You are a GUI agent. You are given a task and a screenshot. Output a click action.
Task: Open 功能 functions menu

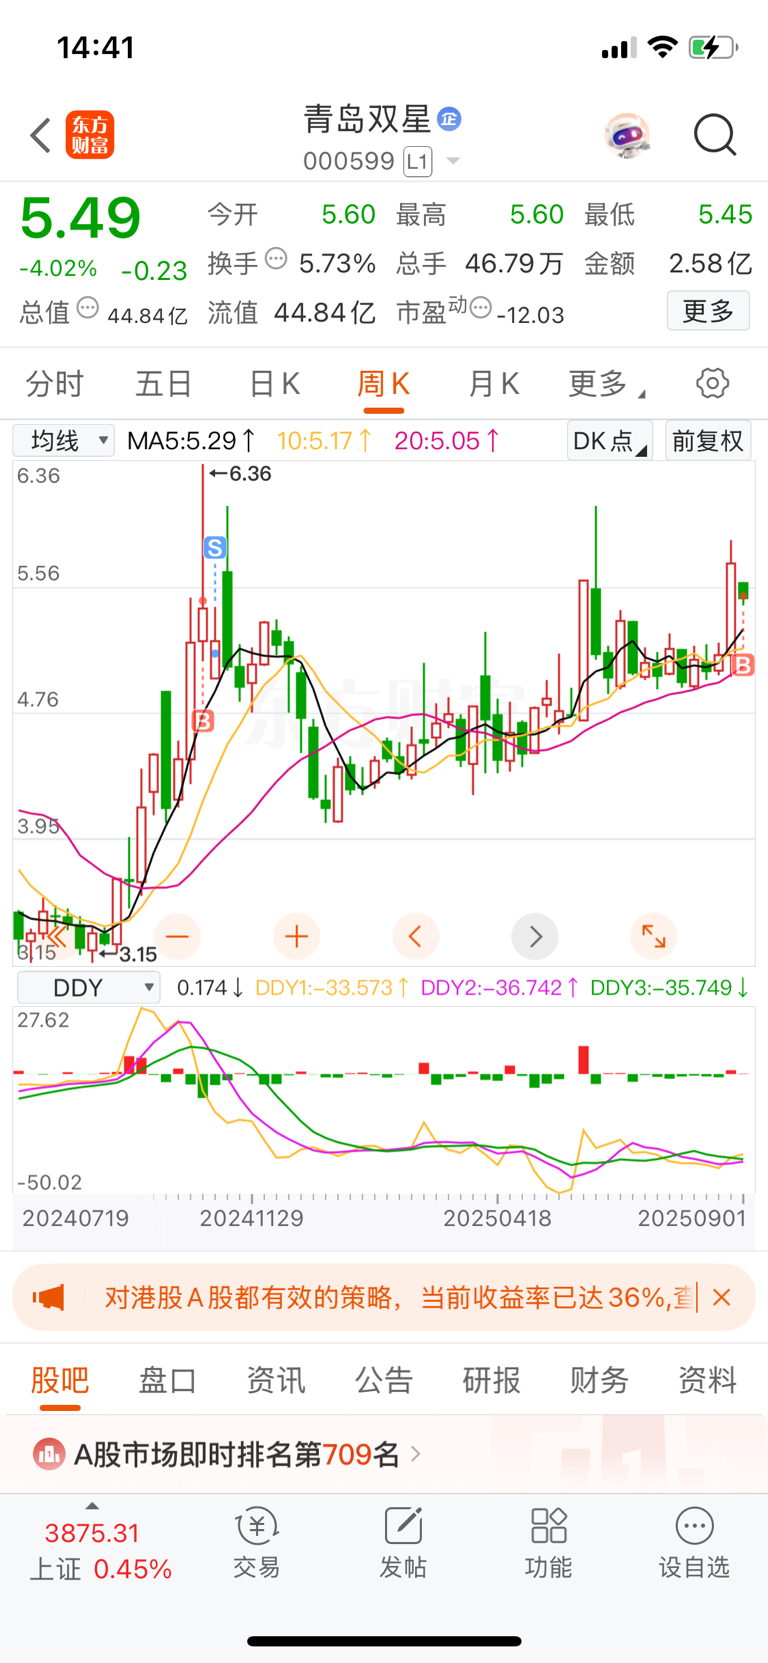point(549,1545)
